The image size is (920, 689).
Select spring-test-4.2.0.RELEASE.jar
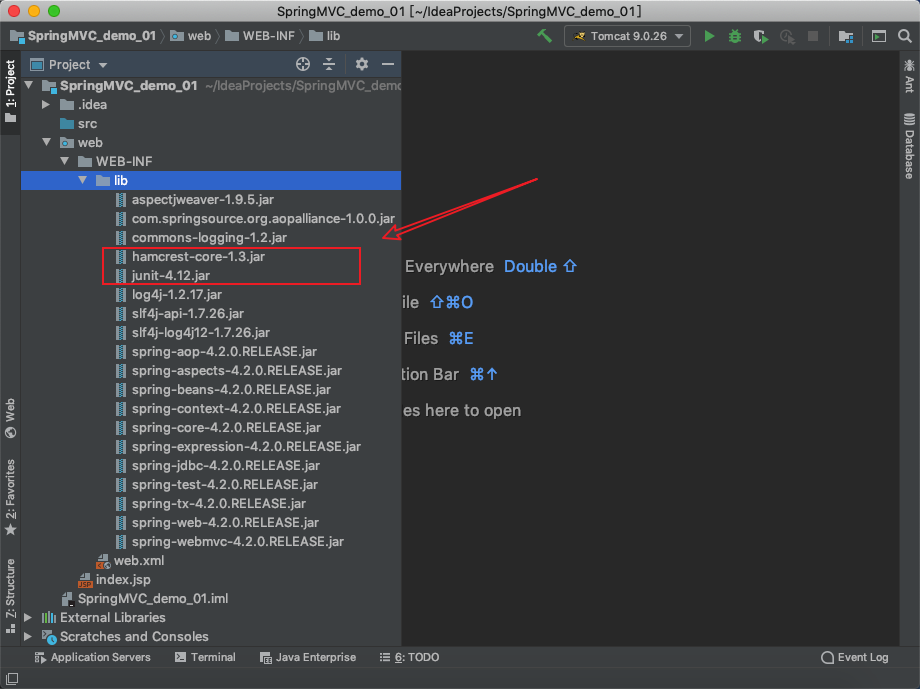(217, 485)
